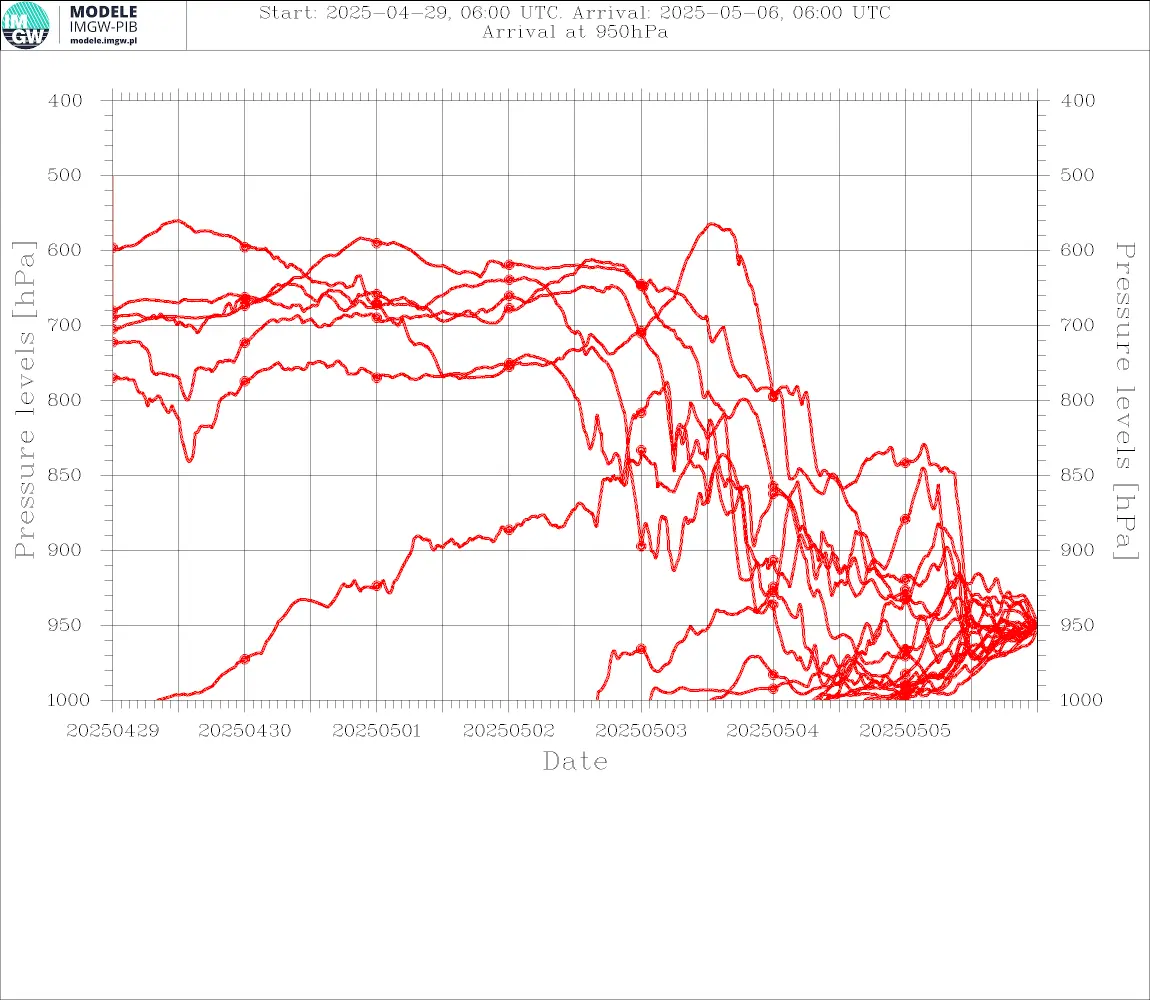The image size is (1150, 1000).
Task: Click left axis value 500
Action: pos(65,175)
